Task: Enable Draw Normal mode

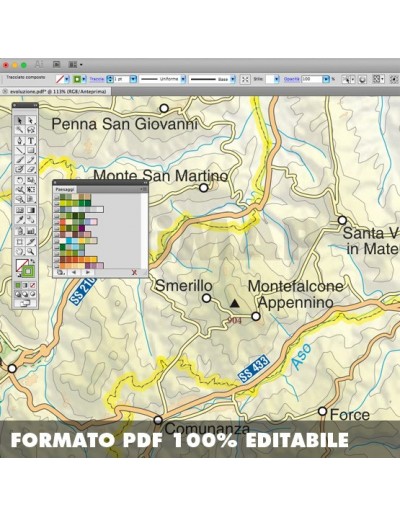Action: pos(18,294)
